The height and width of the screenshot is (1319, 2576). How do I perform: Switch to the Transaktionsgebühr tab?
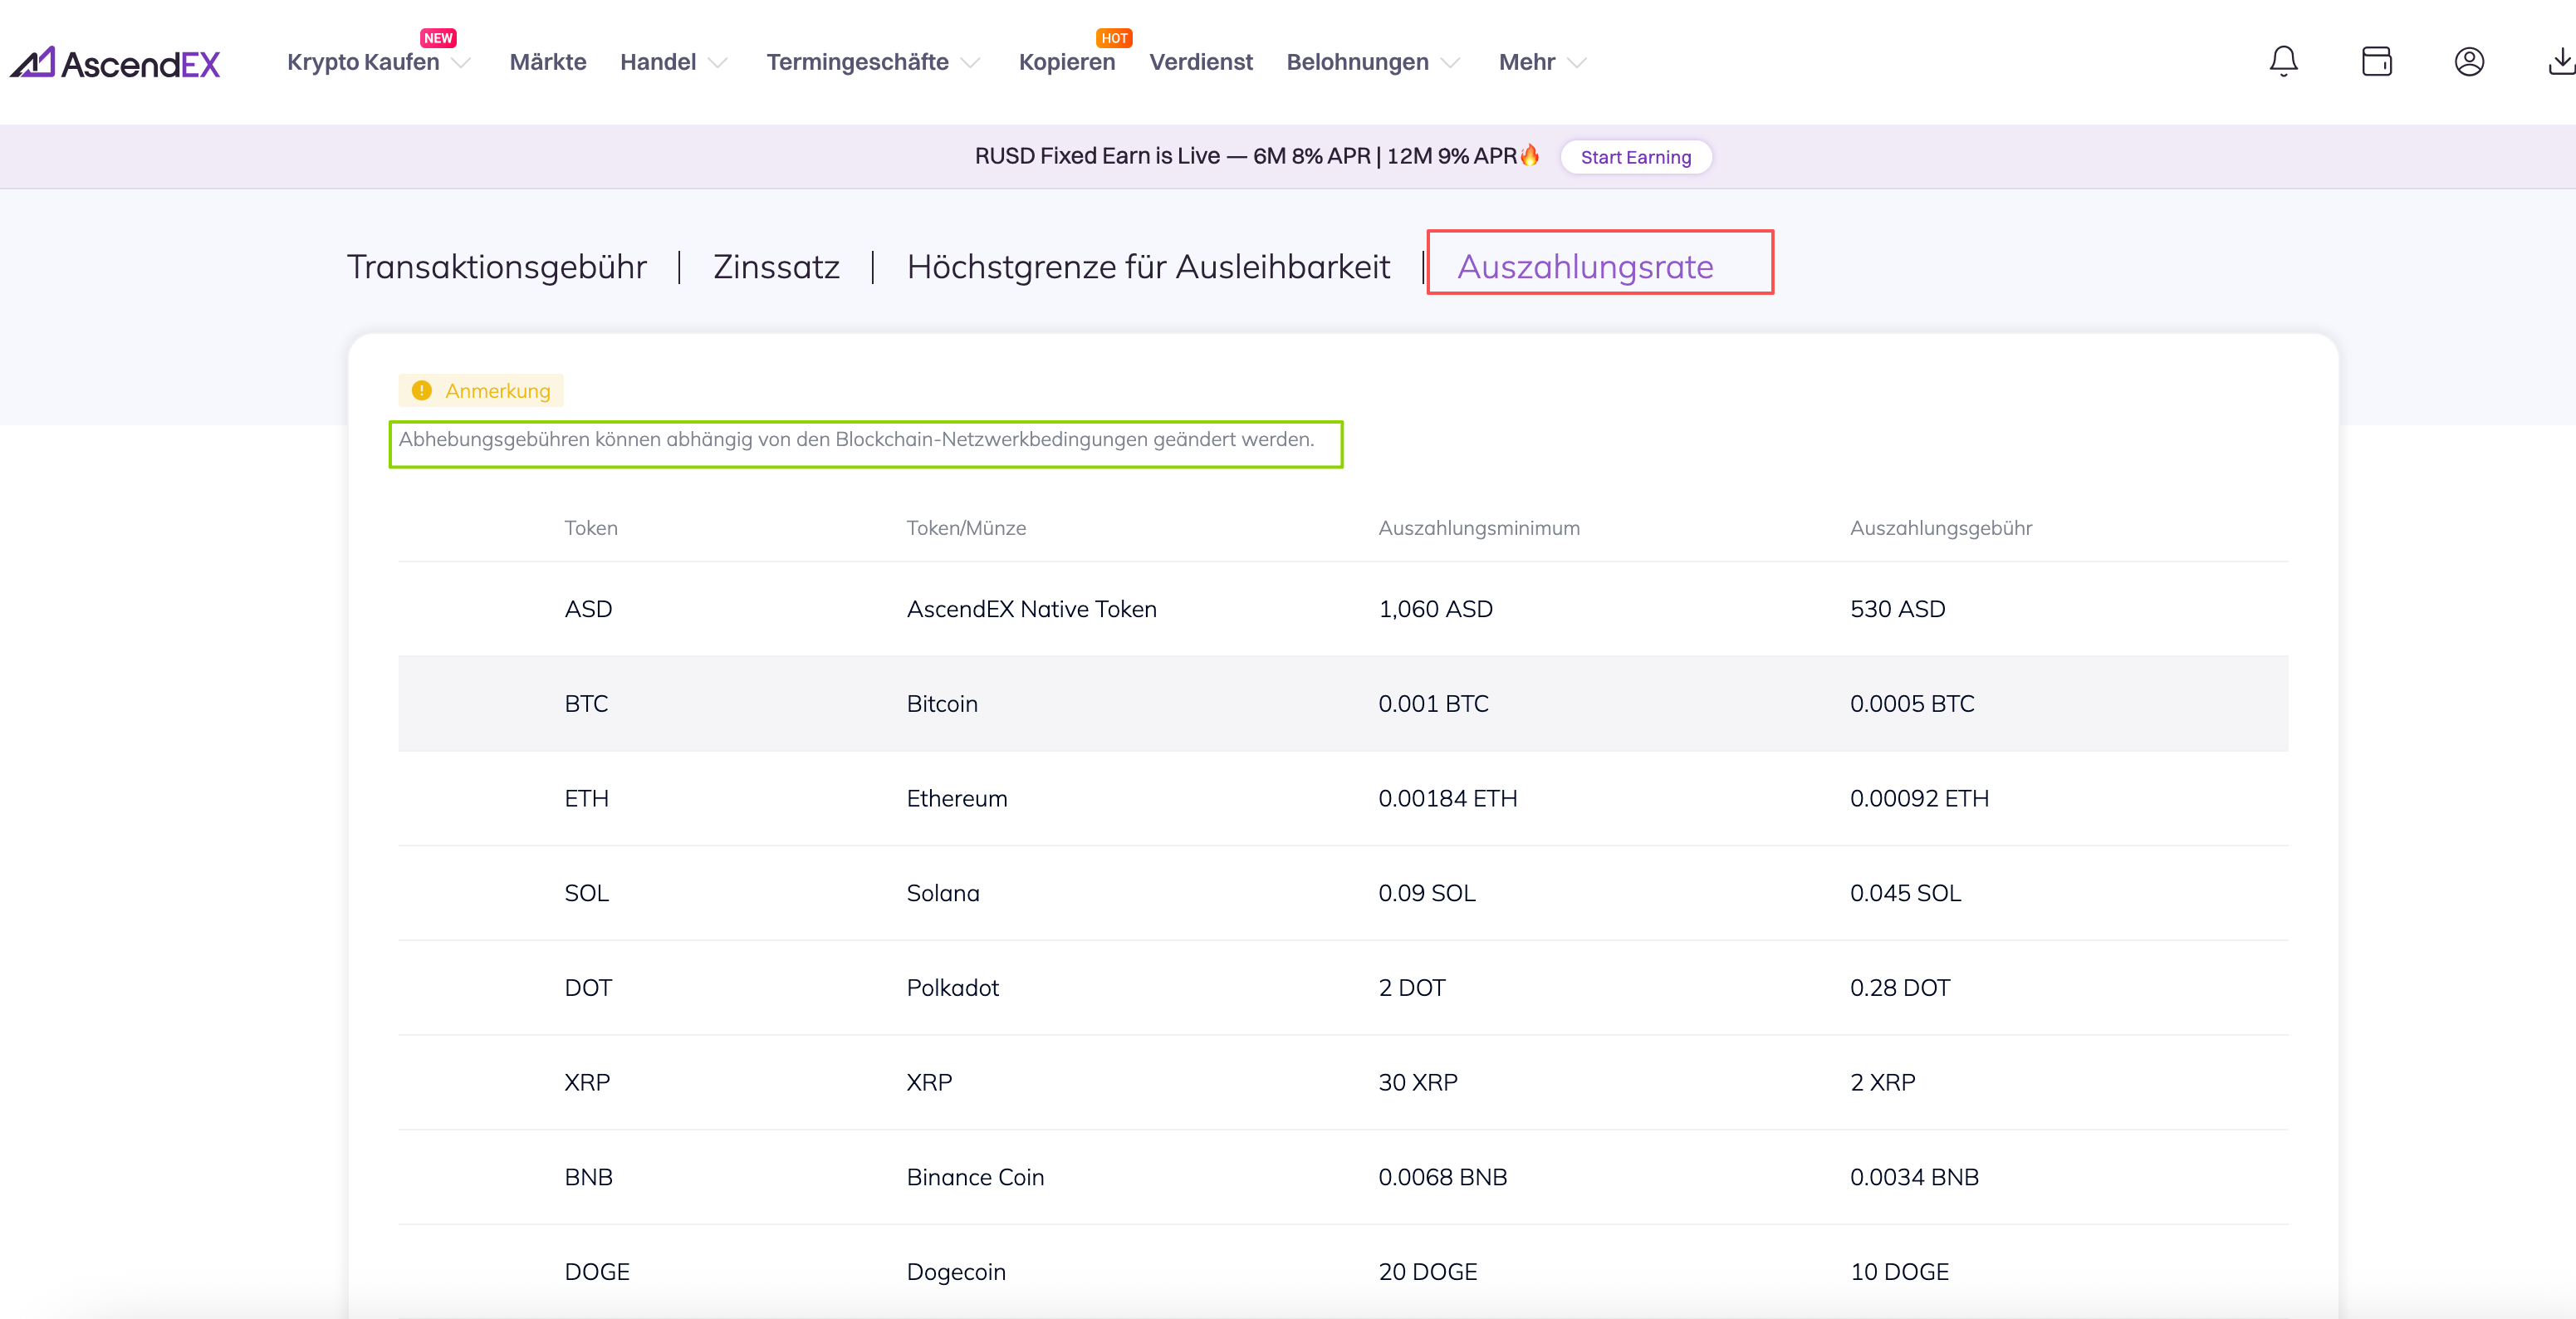pyautogui.click(x=496, y=267)
